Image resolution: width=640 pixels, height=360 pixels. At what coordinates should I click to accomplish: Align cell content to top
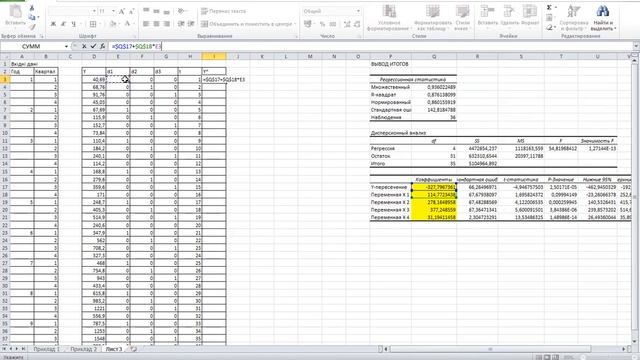pos(146,11)
